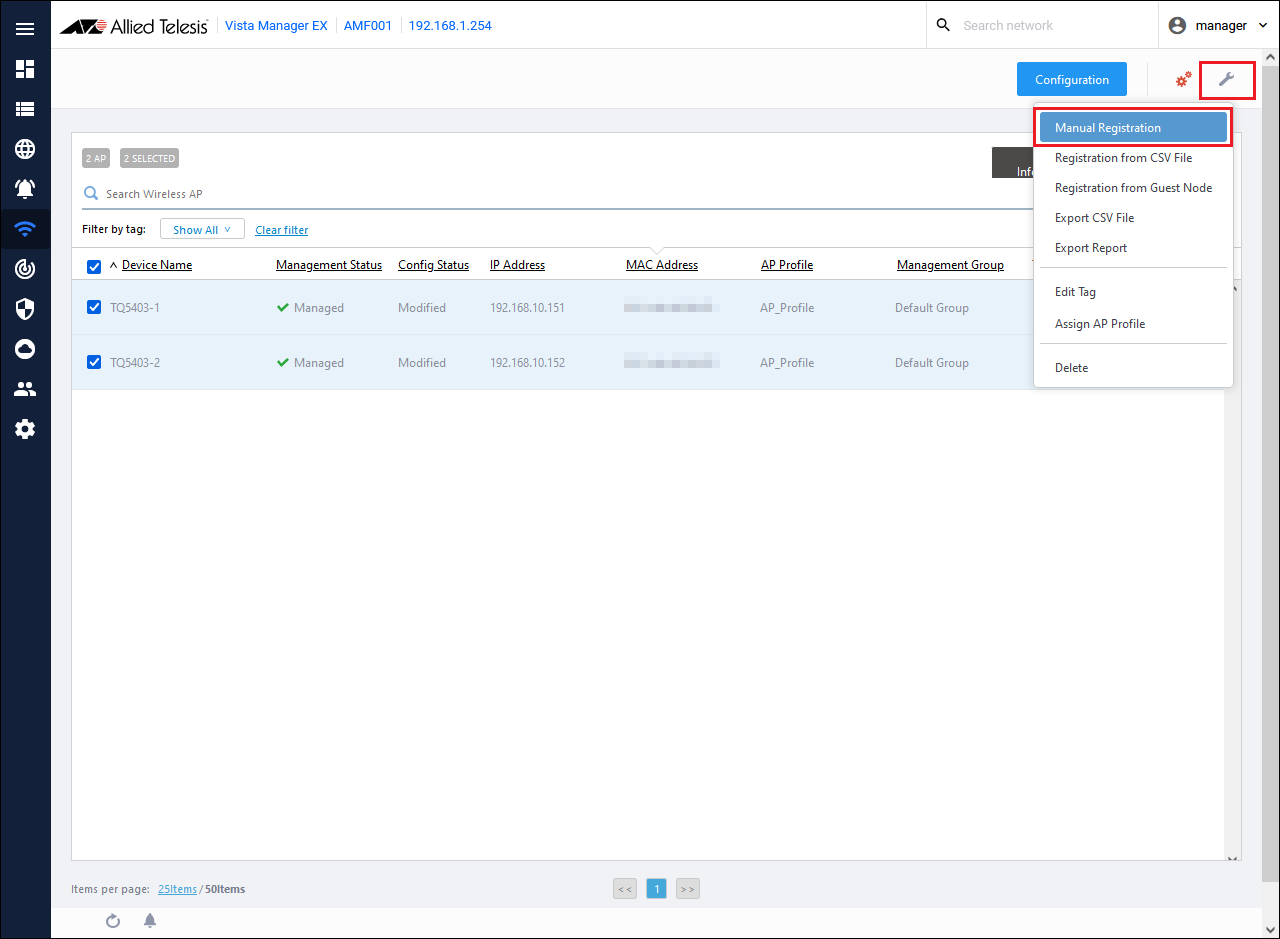This screenshot has height=939, width=1280.
Task: Select Manual Registration menu item
Action: pyautogui.click(x=1132, y=128)
